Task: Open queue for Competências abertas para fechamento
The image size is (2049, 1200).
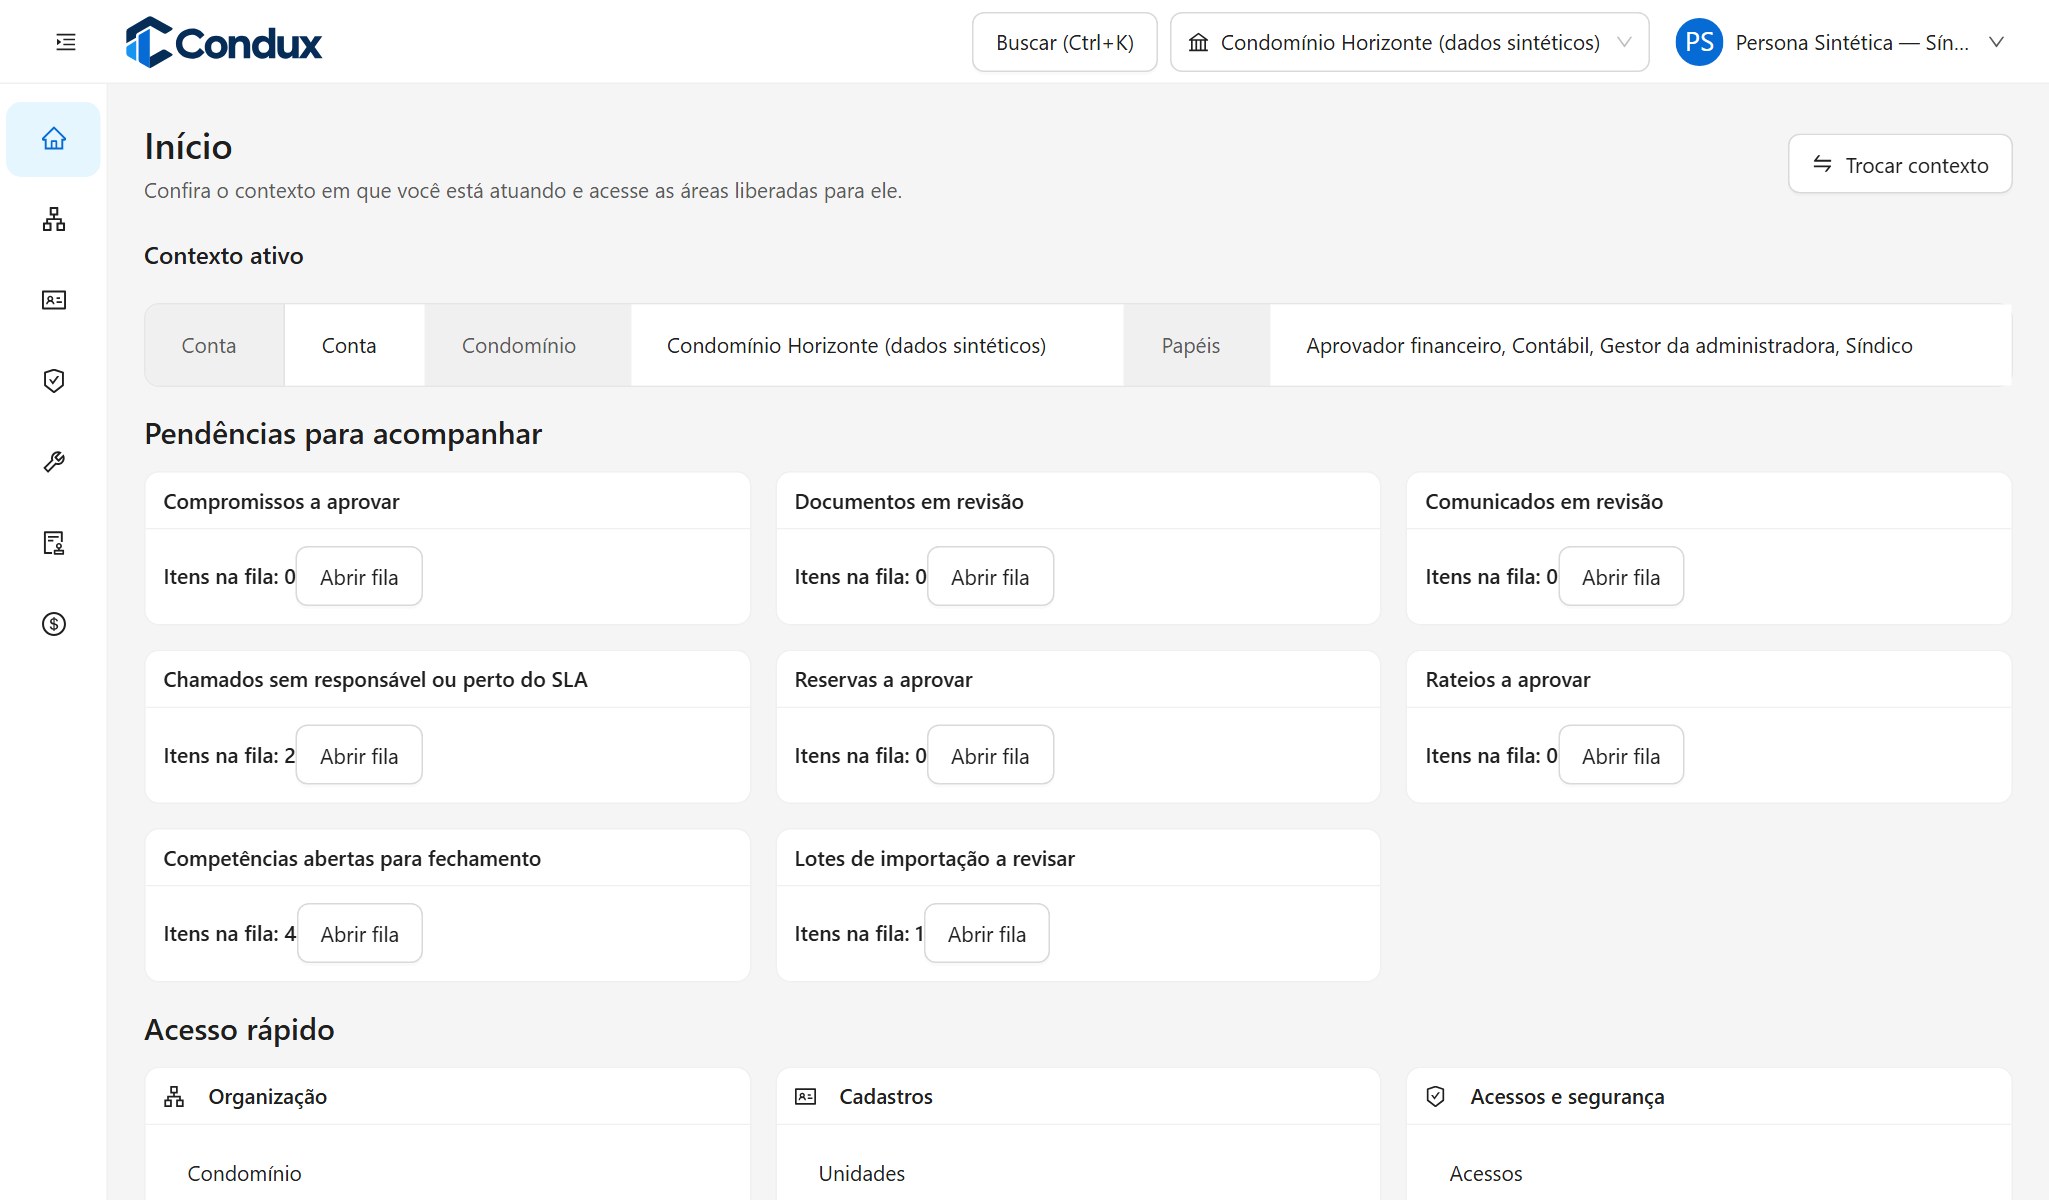Action: click(x=360, y=933)
